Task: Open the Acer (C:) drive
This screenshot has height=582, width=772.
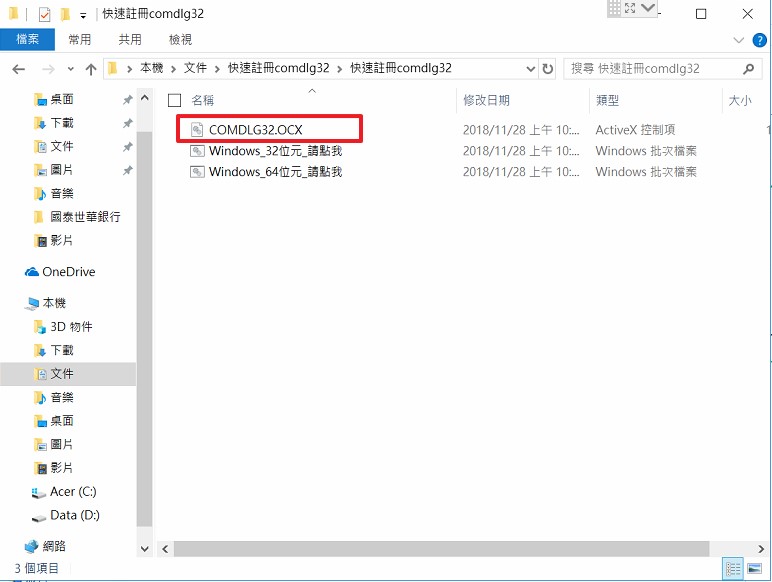Action: (x=73, y=491)
